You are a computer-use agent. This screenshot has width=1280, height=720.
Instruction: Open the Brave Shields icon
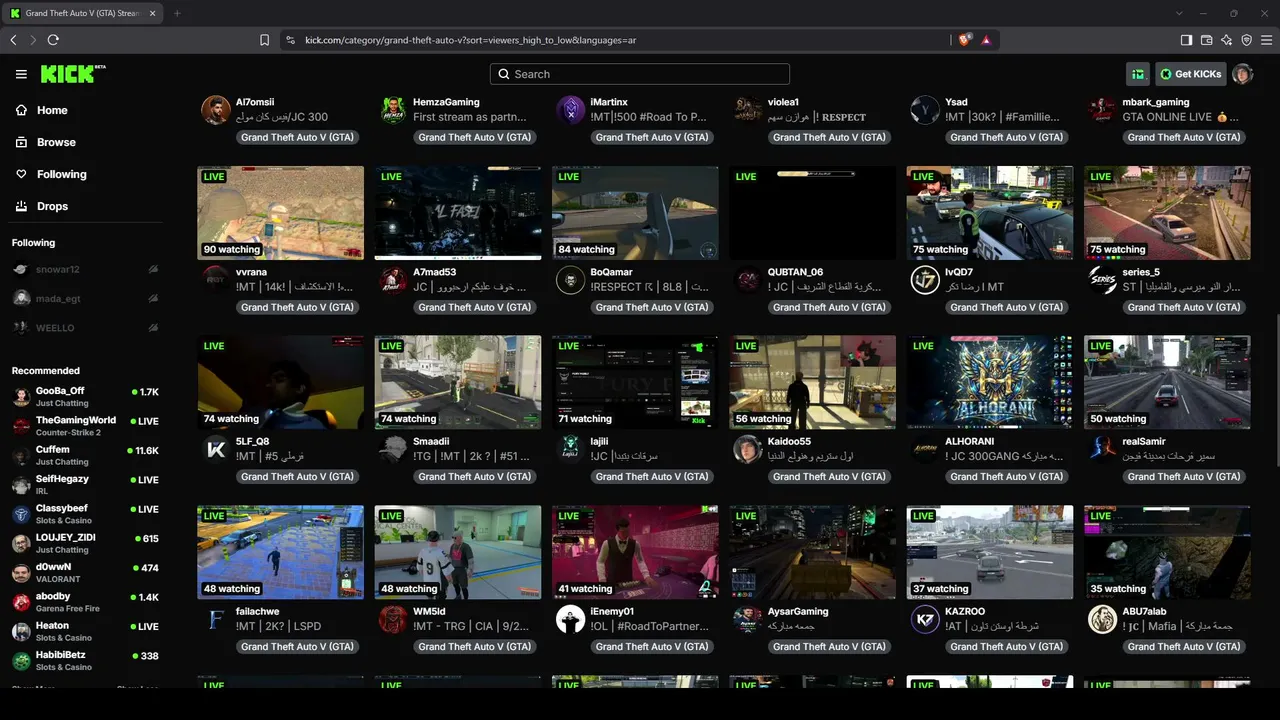(964, 40)
